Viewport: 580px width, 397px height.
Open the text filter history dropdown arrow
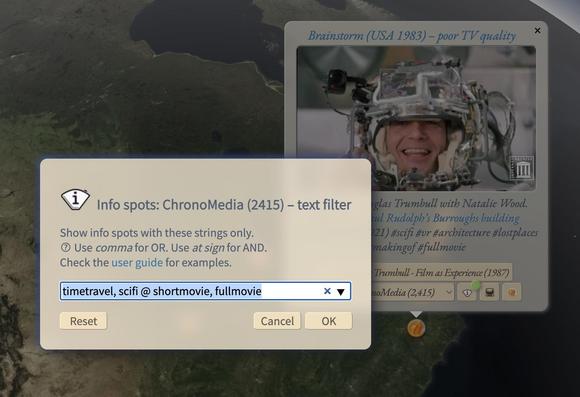point(341,292)
